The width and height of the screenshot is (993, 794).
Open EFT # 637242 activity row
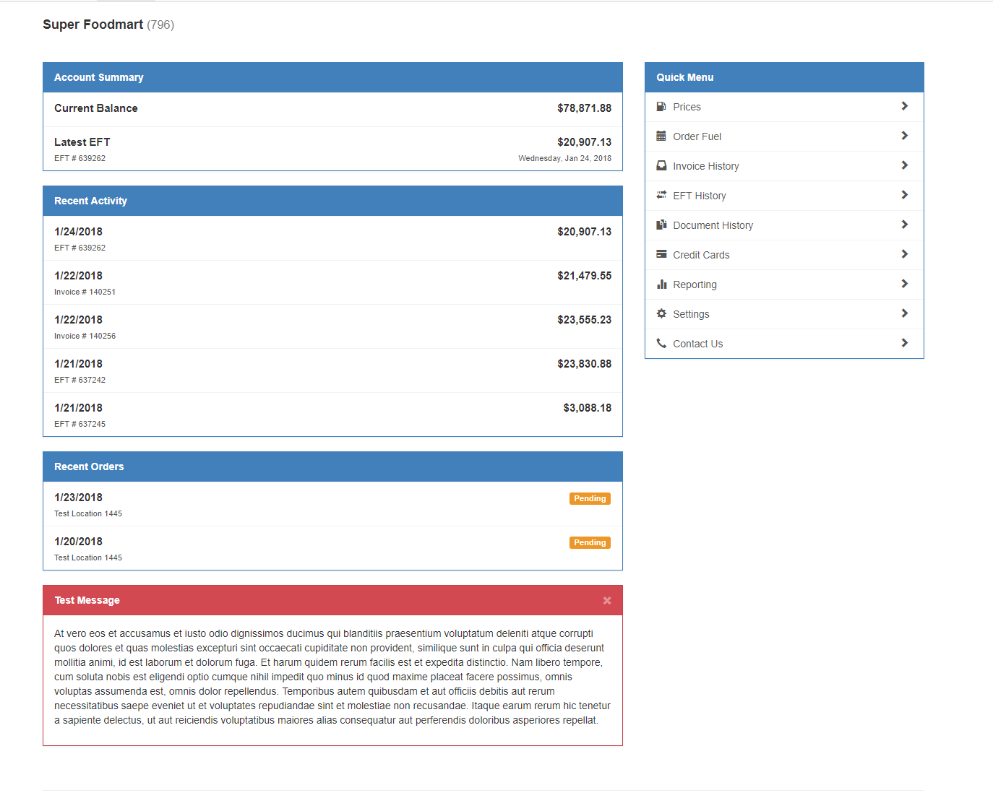(332, 371)
